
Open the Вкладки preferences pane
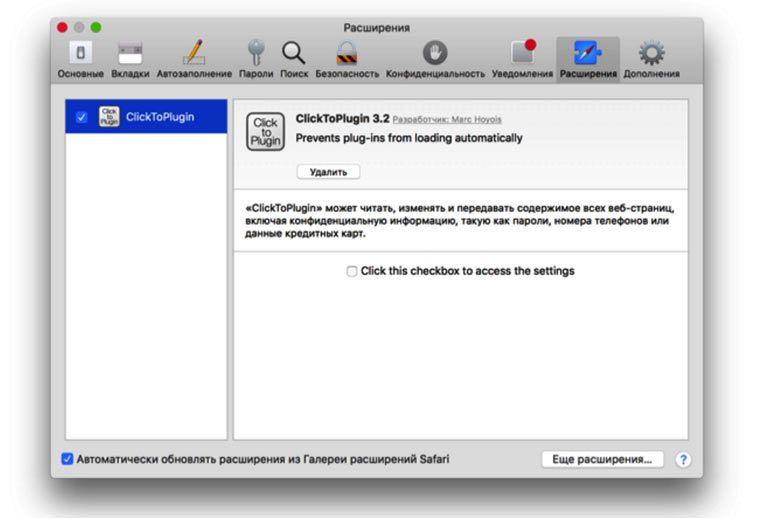coord(130,60)
